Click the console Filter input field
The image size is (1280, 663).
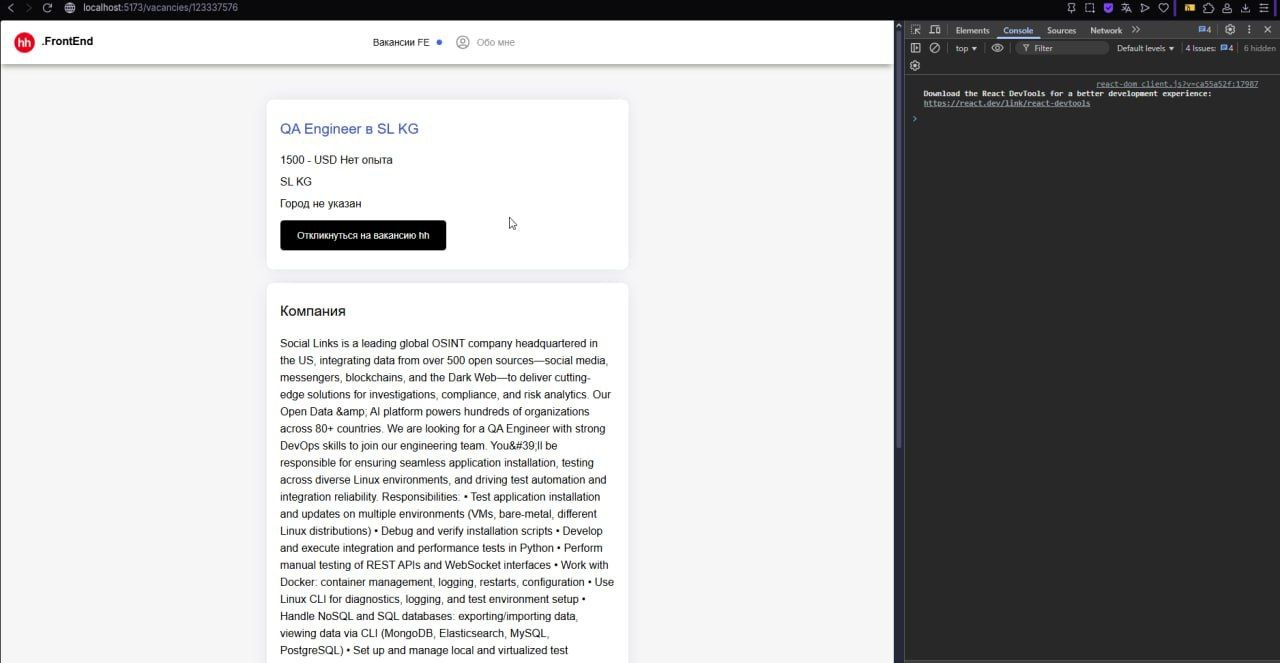tap(1066, 48)
